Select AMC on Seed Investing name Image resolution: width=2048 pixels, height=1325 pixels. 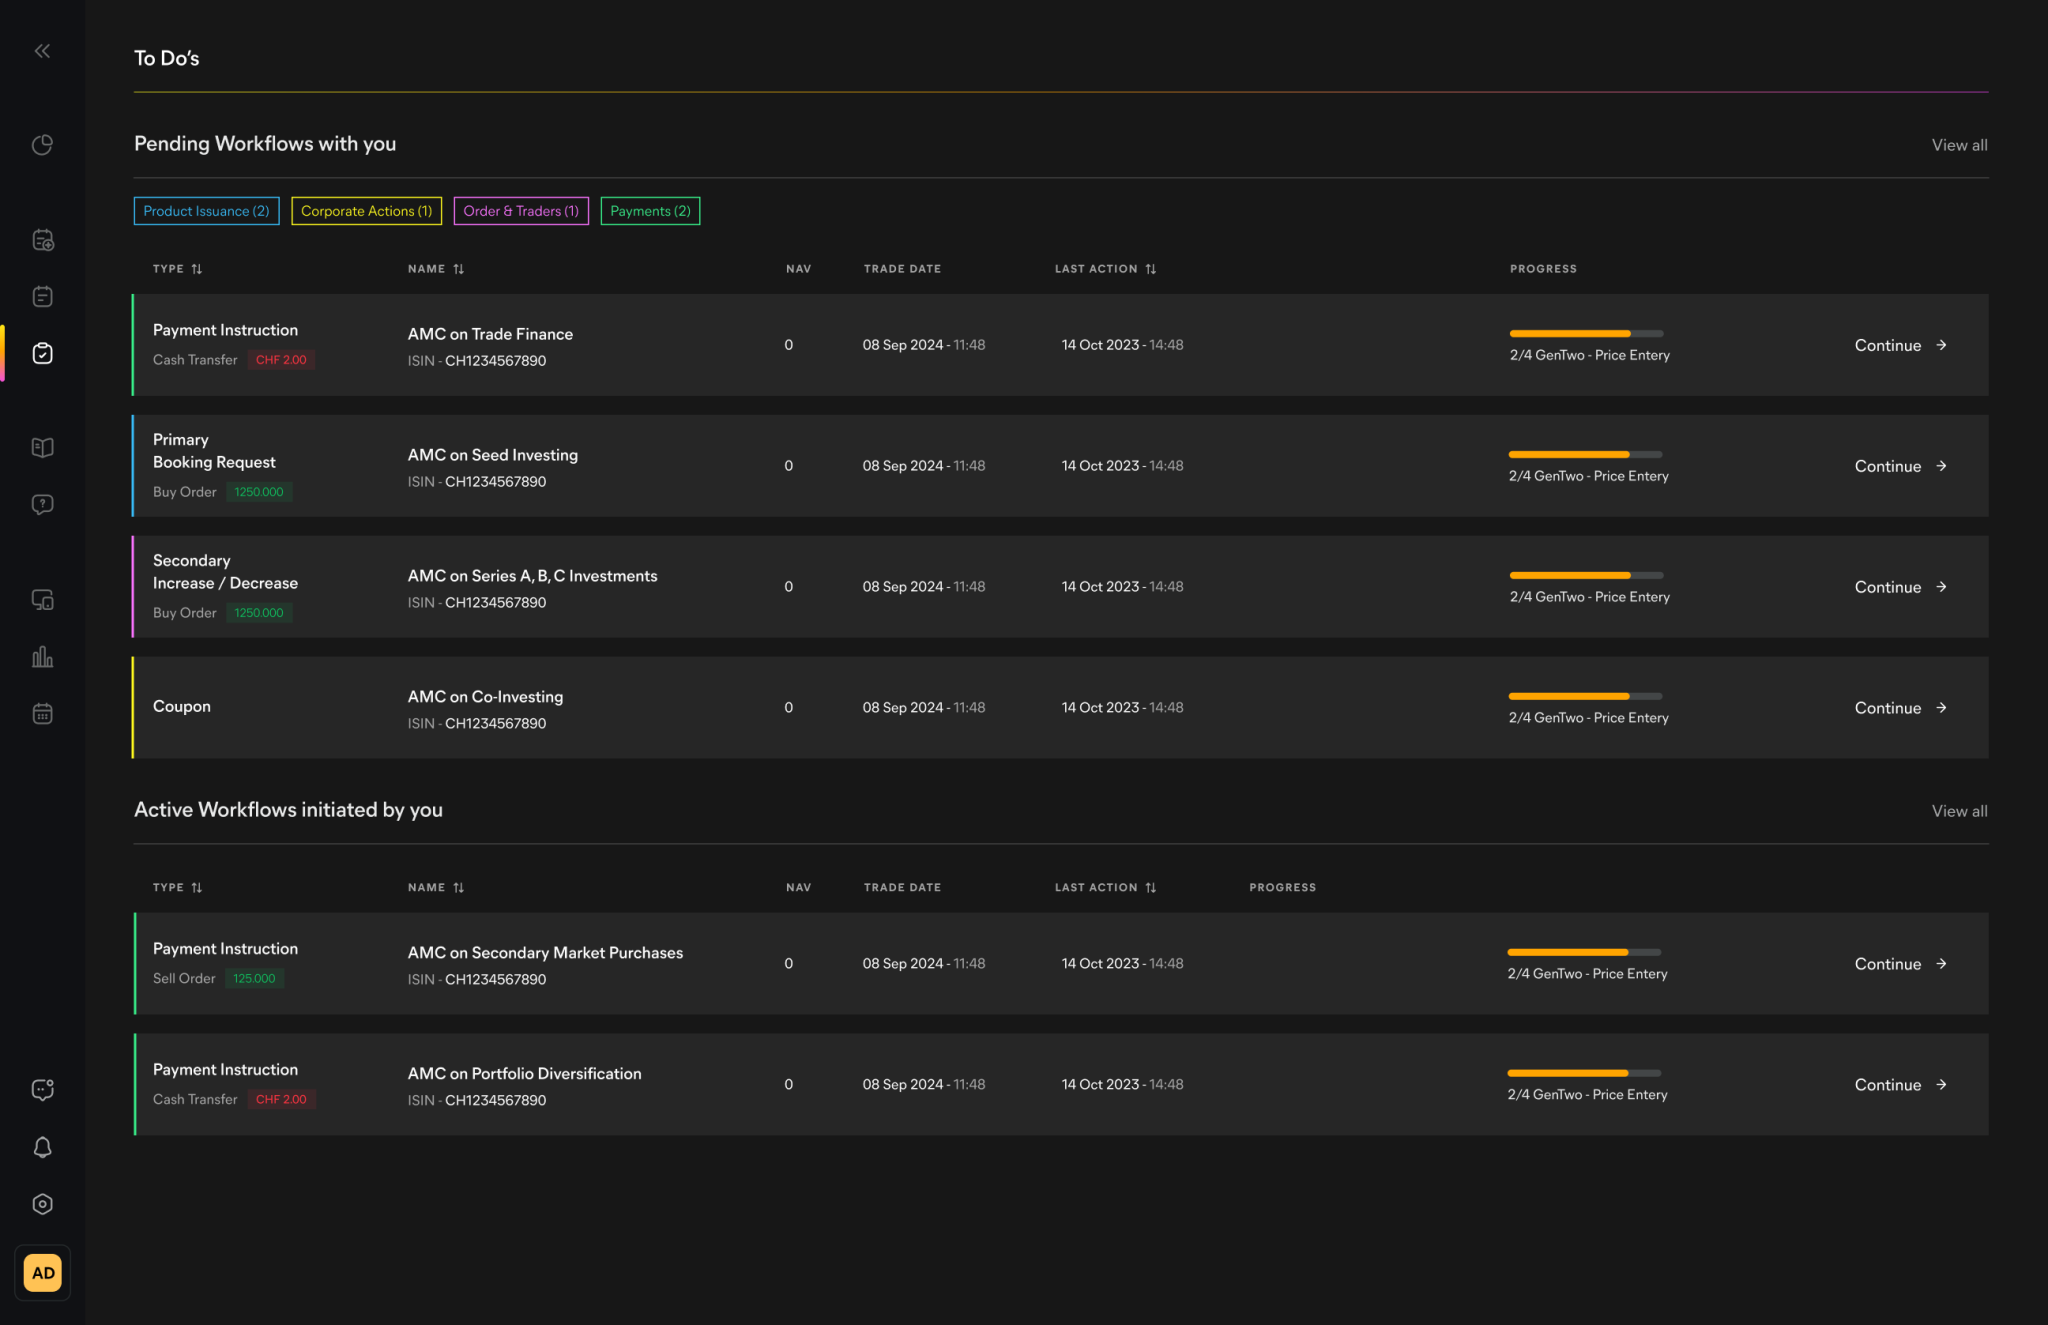coord(492,455)
